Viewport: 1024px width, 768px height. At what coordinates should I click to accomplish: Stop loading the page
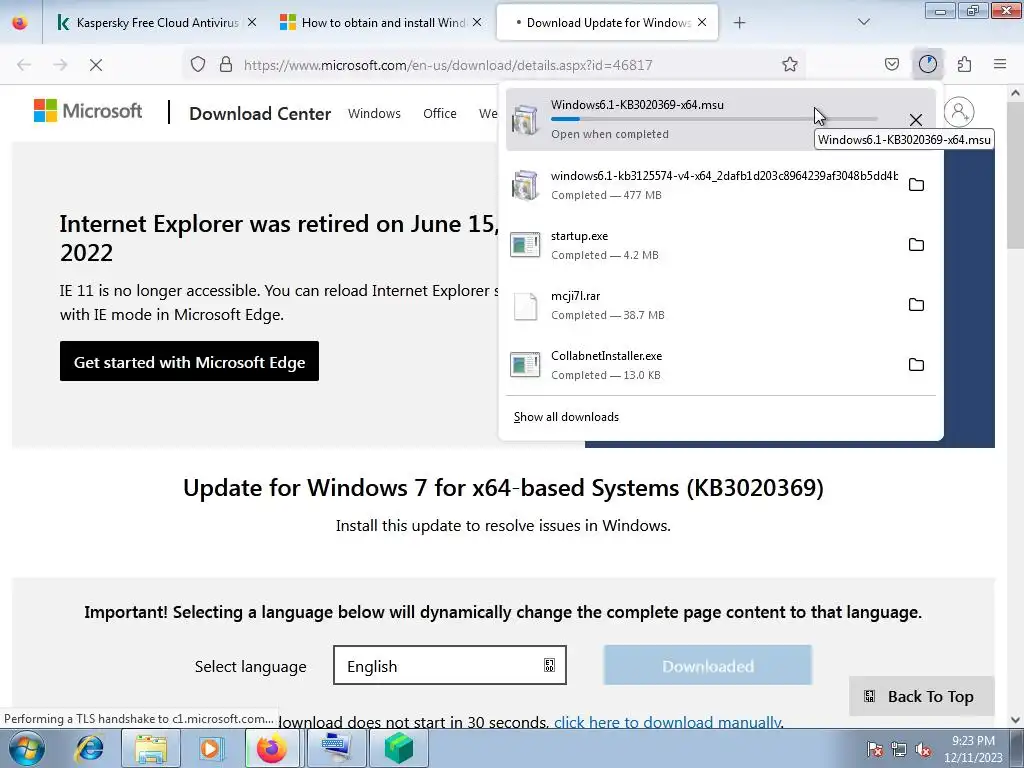coord(96,65)
